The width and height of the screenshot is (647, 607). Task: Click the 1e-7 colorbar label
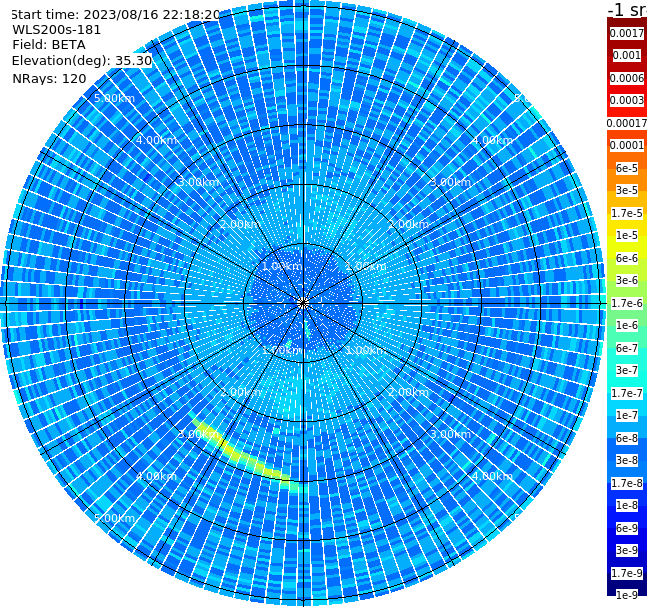[x=627, y=415]
